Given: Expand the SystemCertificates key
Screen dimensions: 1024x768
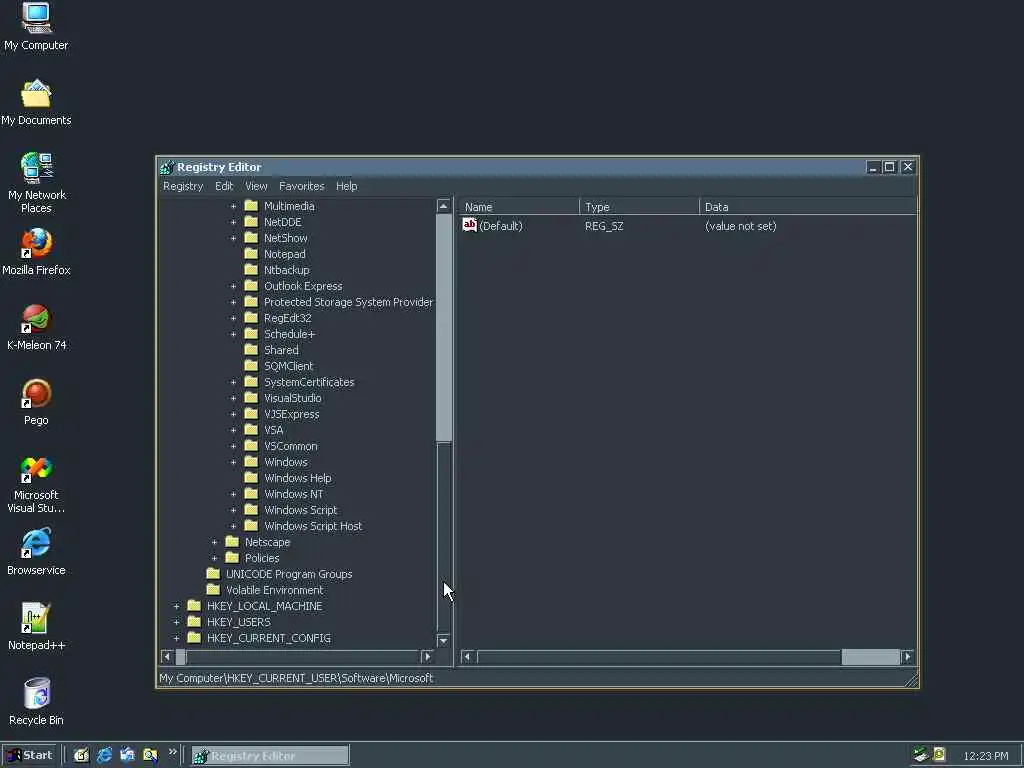Looking at the screenshot, I should tap(233, 382).
